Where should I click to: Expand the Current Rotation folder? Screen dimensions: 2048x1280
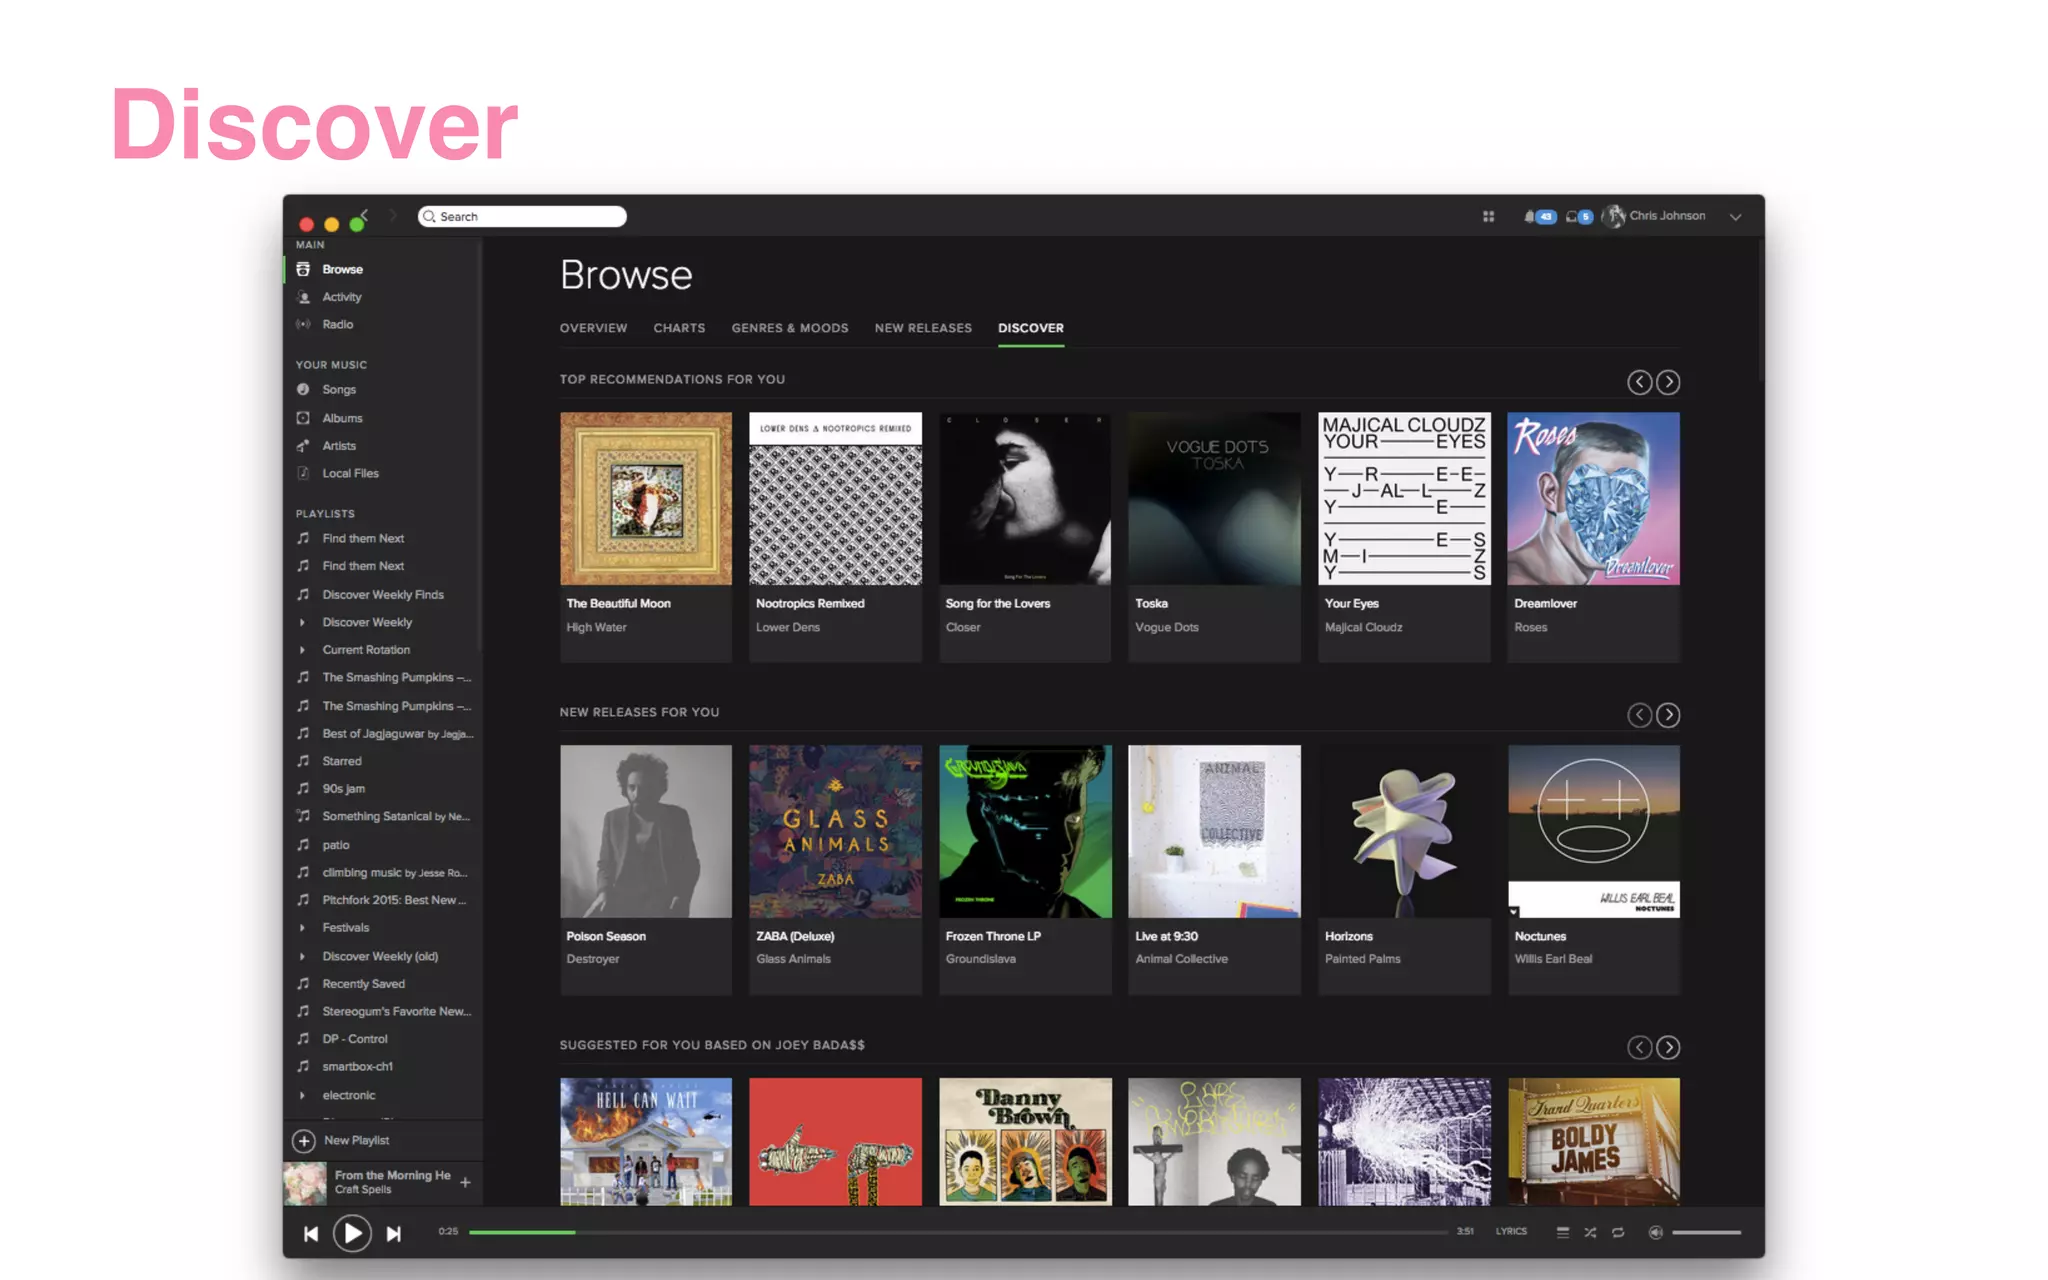302,650
